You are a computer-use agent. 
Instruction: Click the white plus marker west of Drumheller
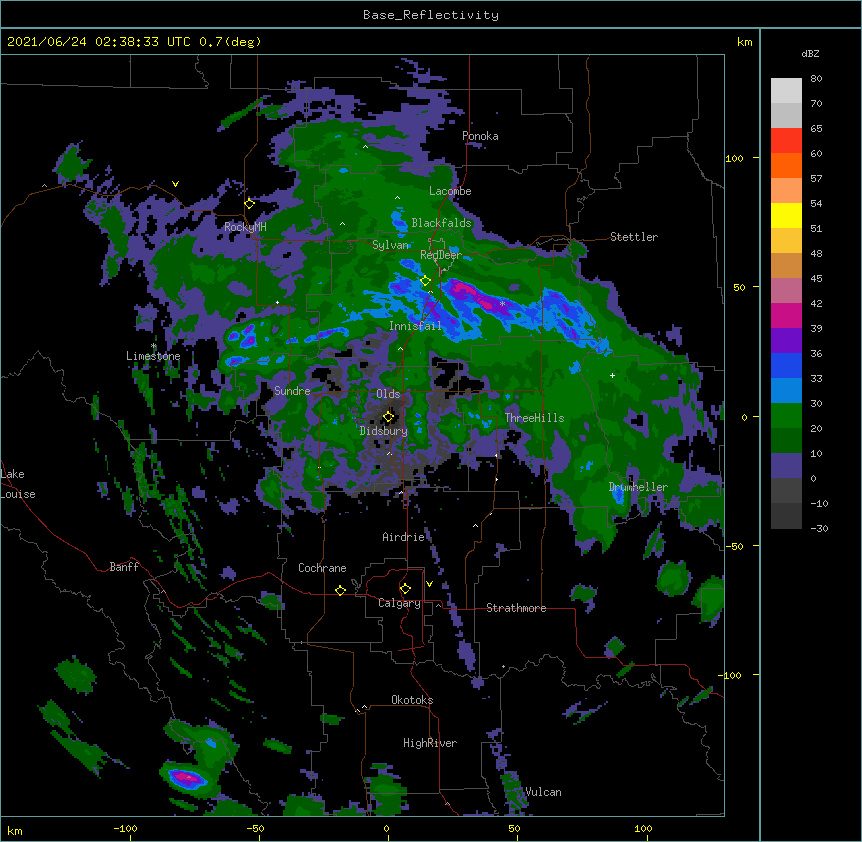pyautogui.click(x=612, y=375)
